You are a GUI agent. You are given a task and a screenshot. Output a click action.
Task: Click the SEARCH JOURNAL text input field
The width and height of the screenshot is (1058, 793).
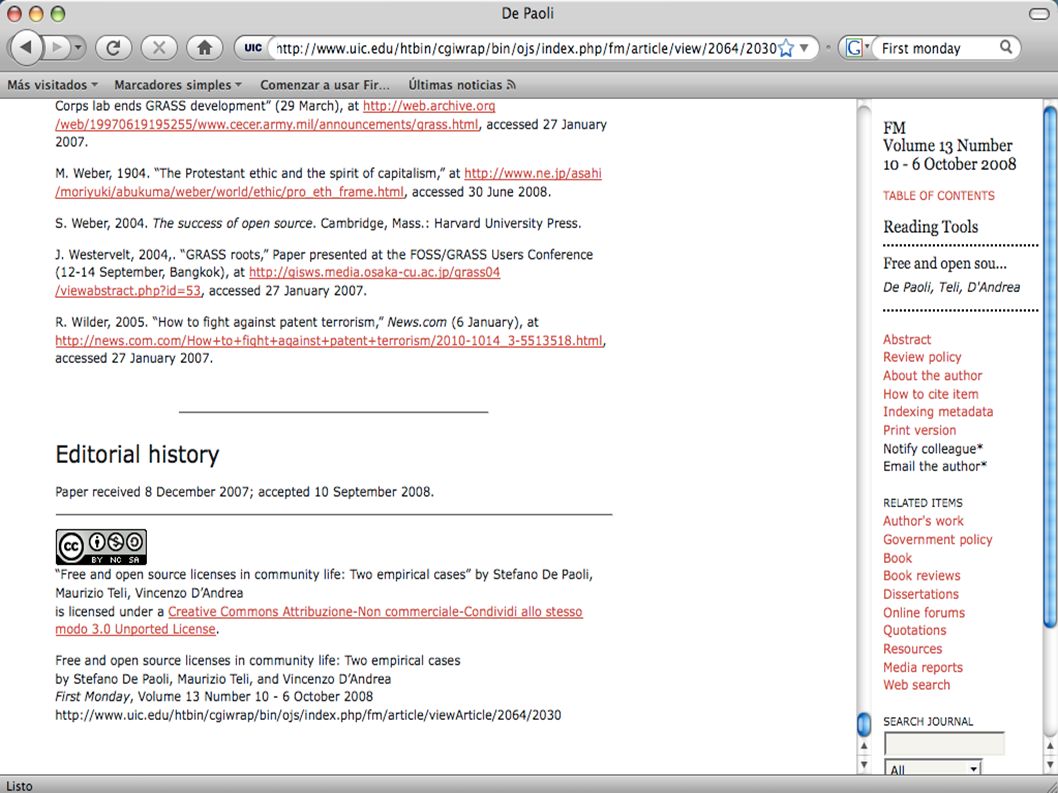point(944,744)
